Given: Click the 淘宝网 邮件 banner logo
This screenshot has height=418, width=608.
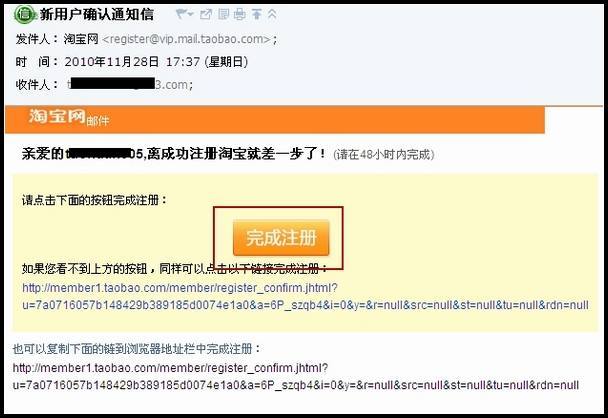Looking at the screenshot, I should tap(69, 117).
